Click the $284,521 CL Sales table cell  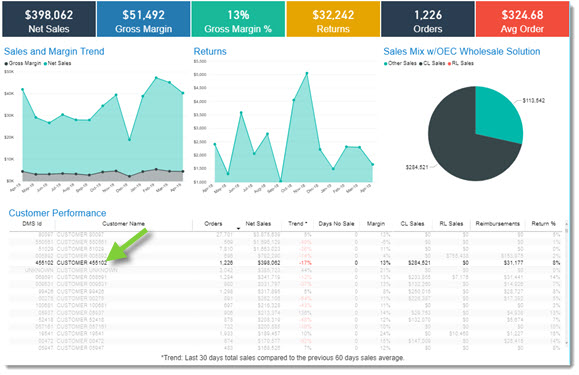point(419,263)
